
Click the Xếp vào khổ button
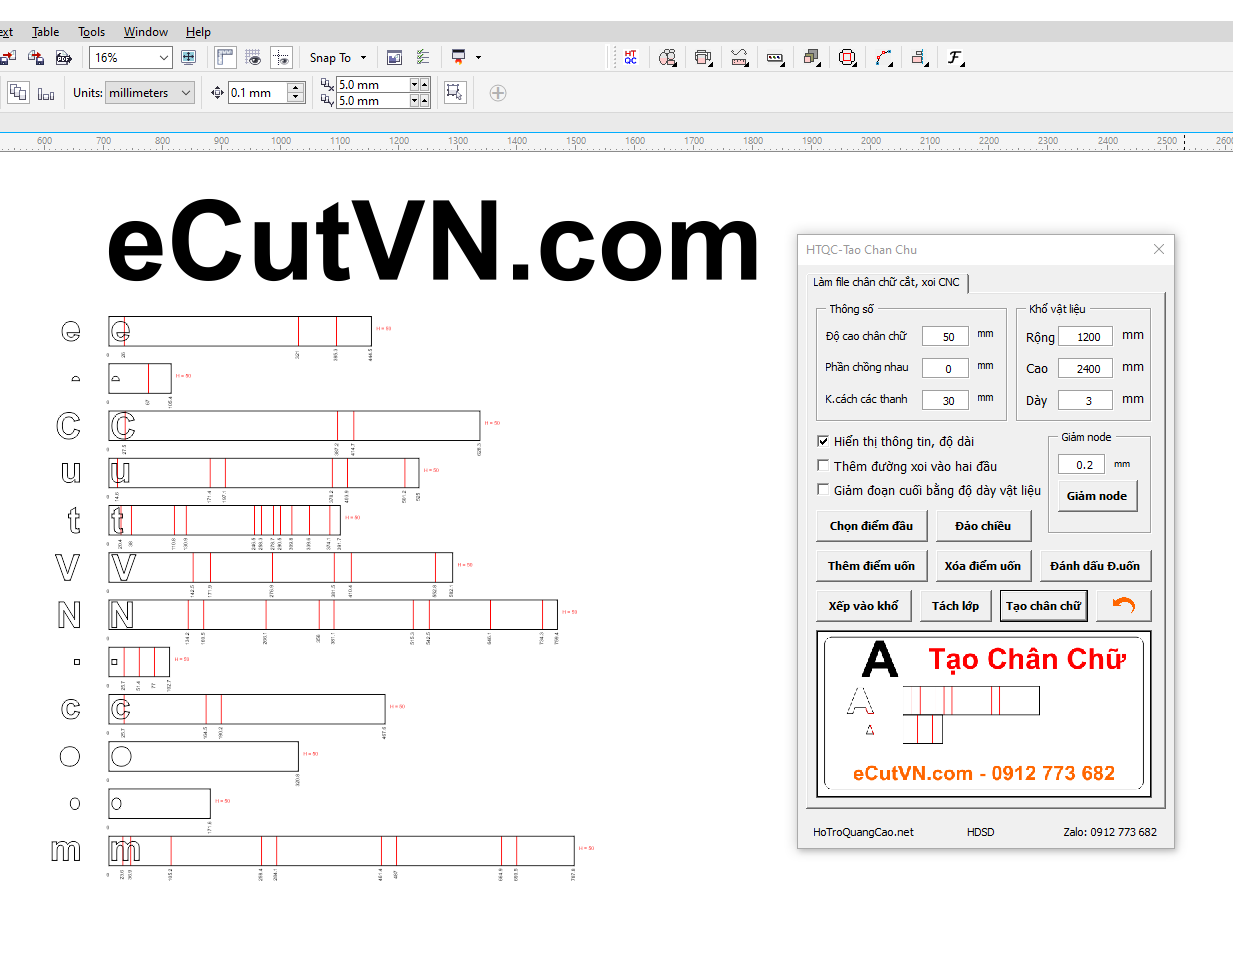[x=864, y=606]
